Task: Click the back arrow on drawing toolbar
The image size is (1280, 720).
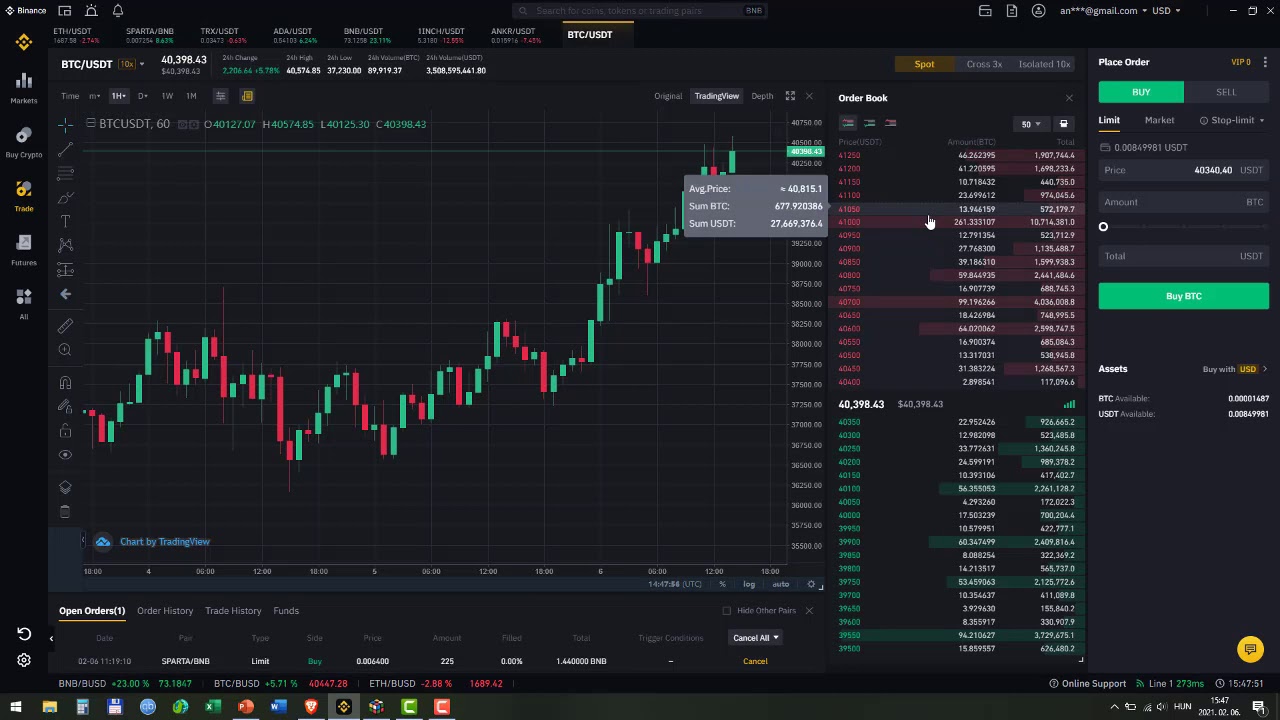Action: pos(65,294)
